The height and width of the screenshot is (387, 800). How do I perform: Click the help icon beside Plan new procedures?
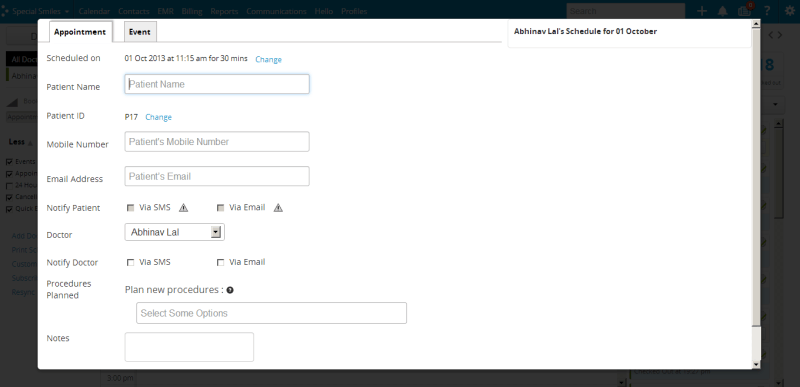click(230, 290)
